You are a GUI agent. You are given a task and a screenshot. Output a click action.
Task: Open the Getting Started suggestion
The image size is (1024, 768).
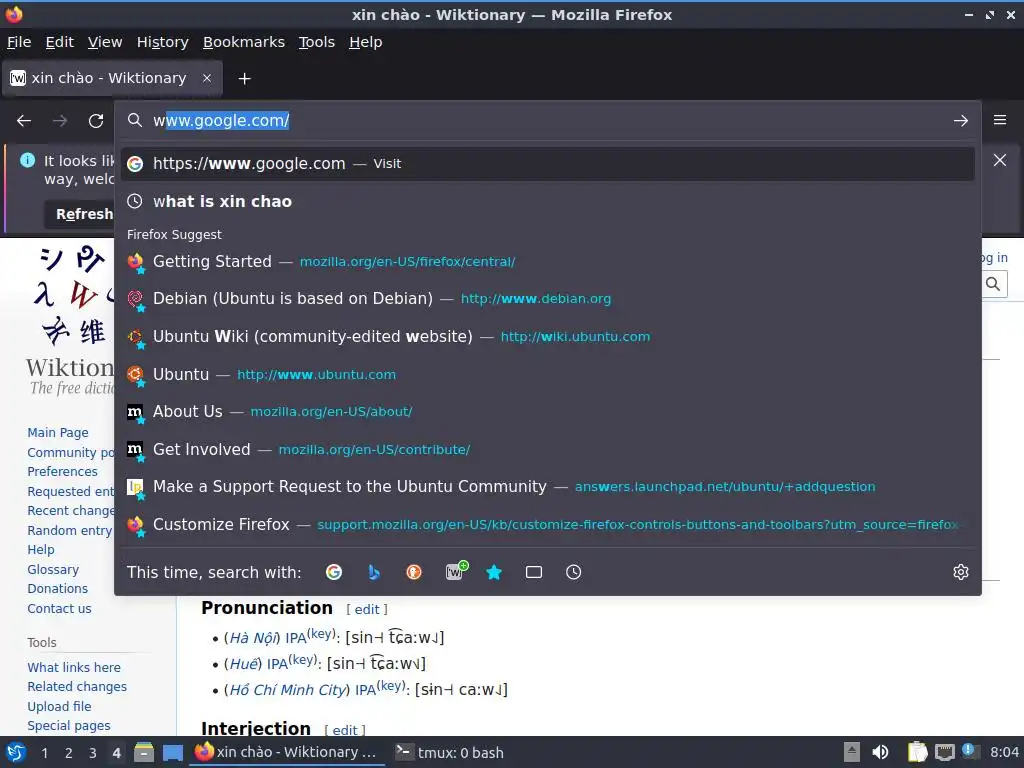(547, 262)
